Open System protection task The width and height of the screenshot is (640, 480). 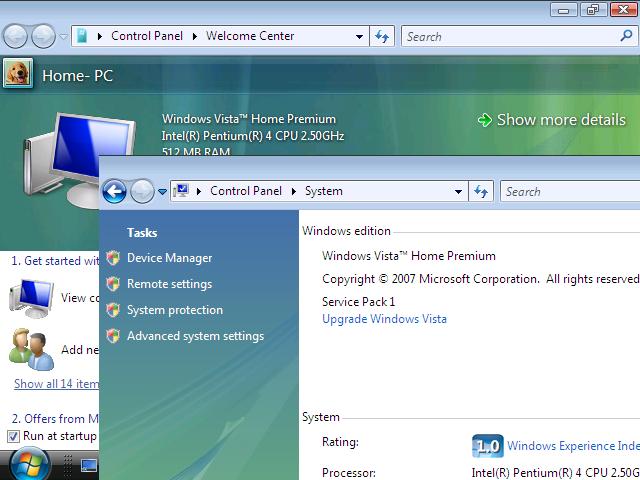[x=175, y=310]
